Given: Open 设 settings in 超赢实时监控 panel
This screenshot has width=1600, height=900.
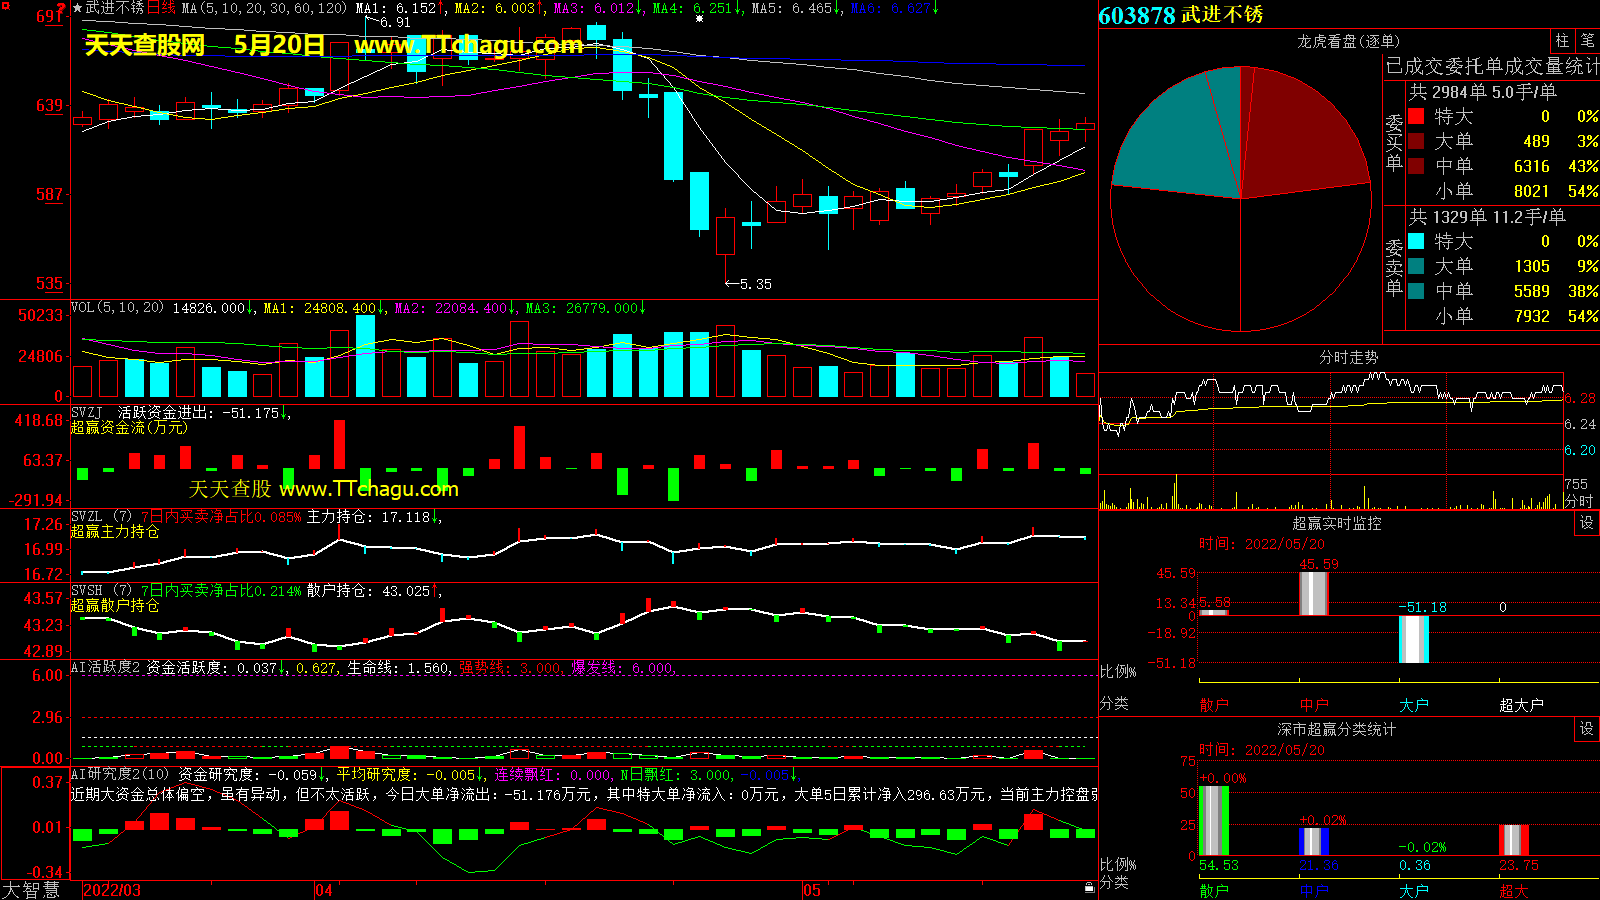Looking at the screenshot, I should (x=1586, y=523).
